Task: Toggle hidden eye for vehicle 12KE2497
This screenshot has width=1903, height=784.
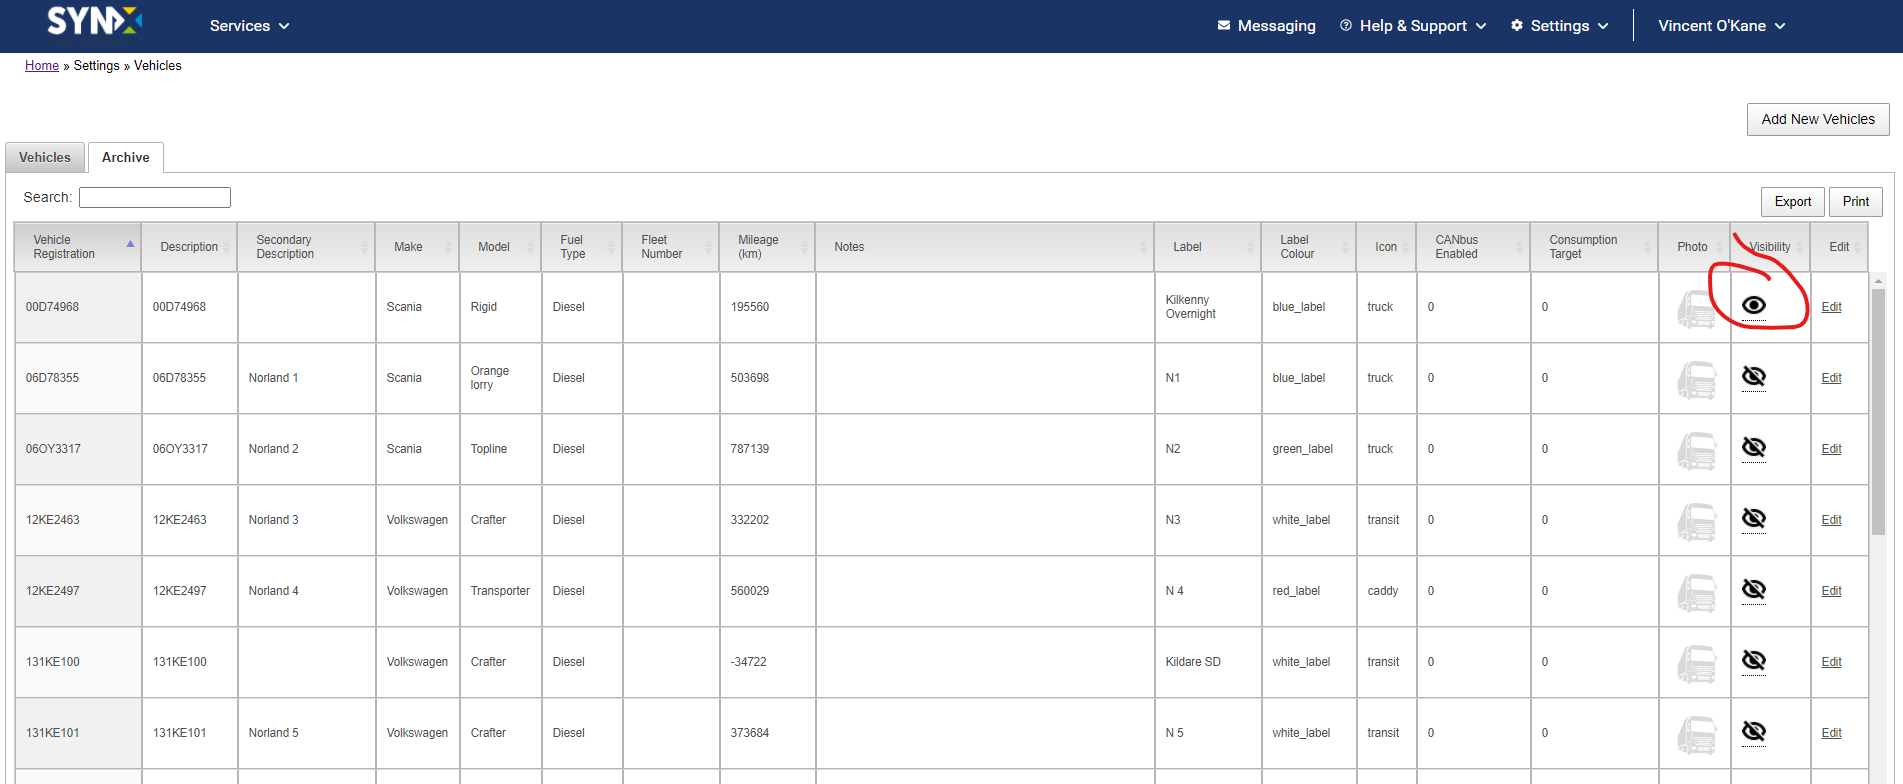Action: 1754,589
